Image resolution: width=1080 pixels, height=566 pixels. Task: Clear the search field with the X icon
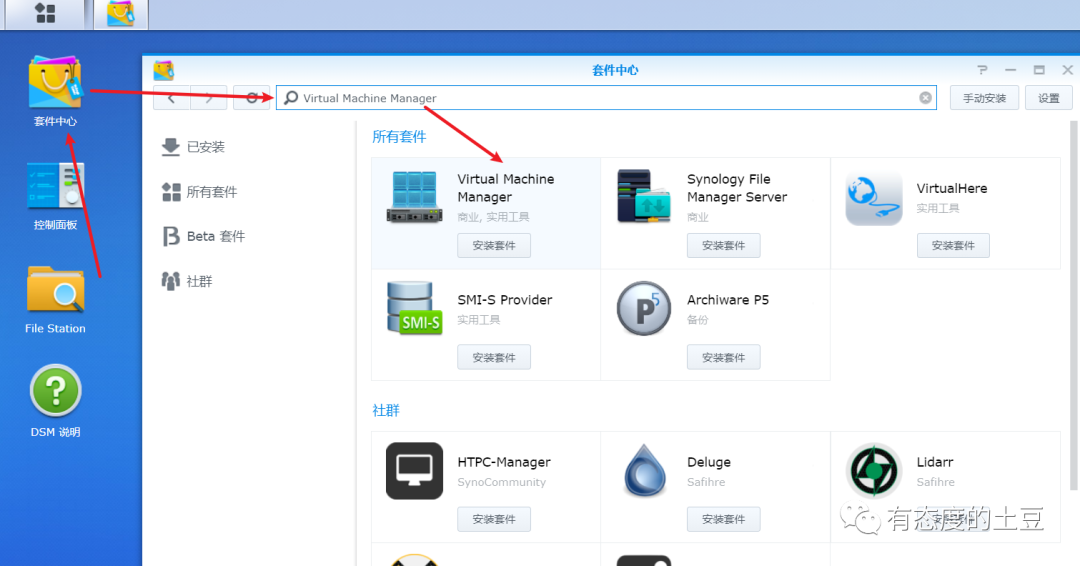(926, 98)
